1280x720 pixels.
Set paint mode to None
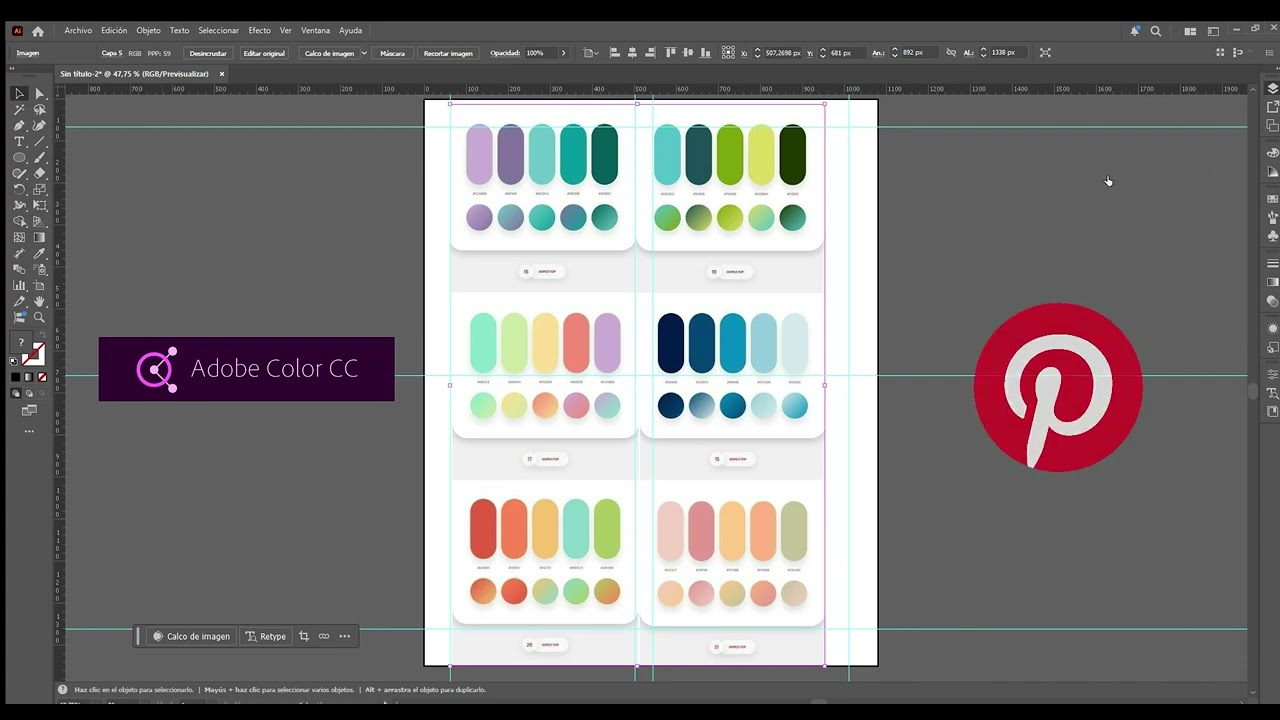pyautogui.click(x=41, y=377)
